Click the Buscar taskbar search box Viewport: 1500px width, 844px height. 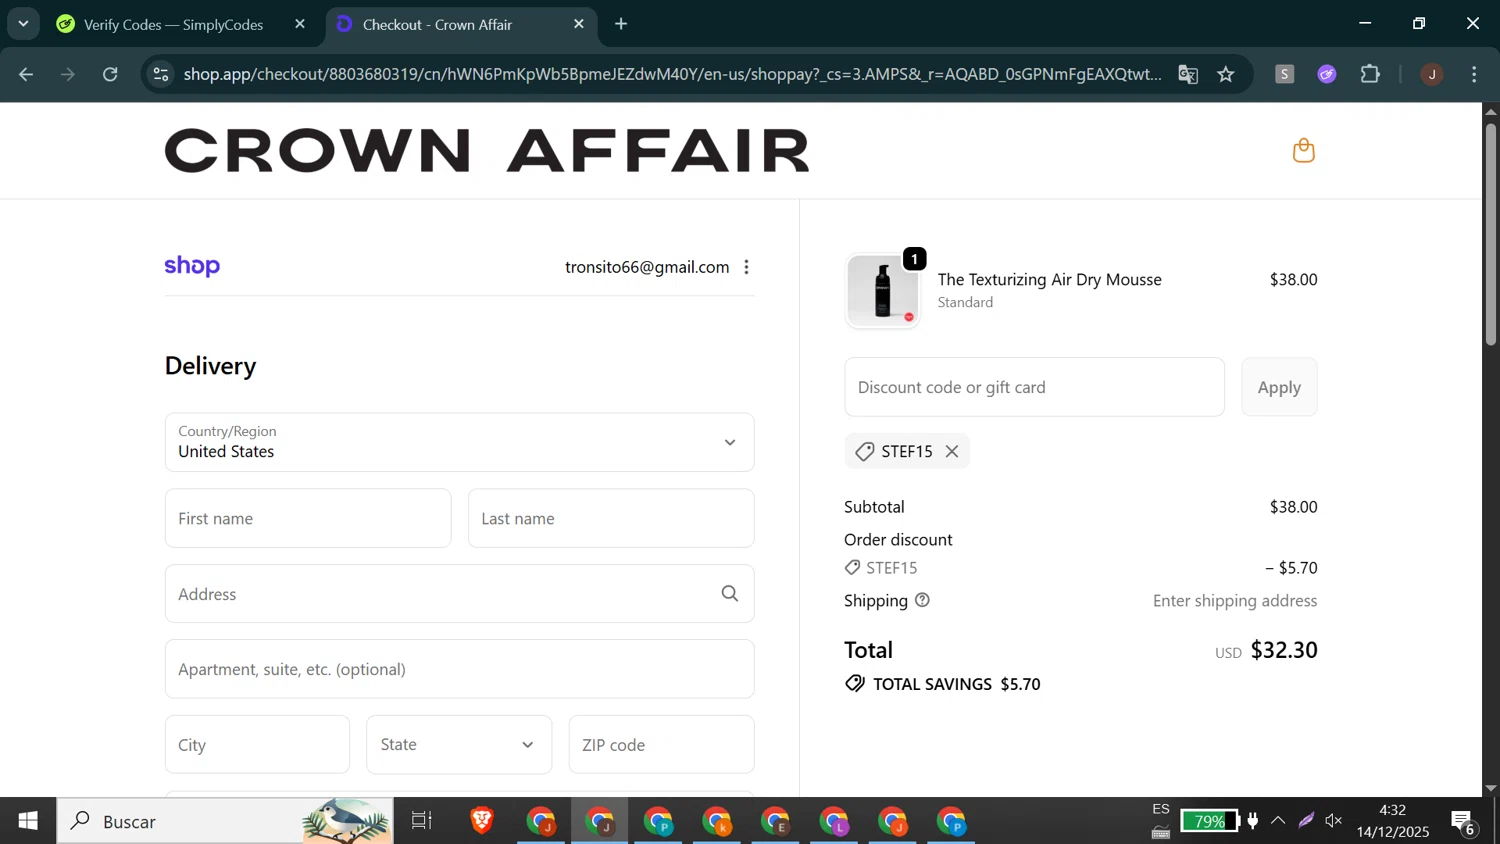pos(225,821)
